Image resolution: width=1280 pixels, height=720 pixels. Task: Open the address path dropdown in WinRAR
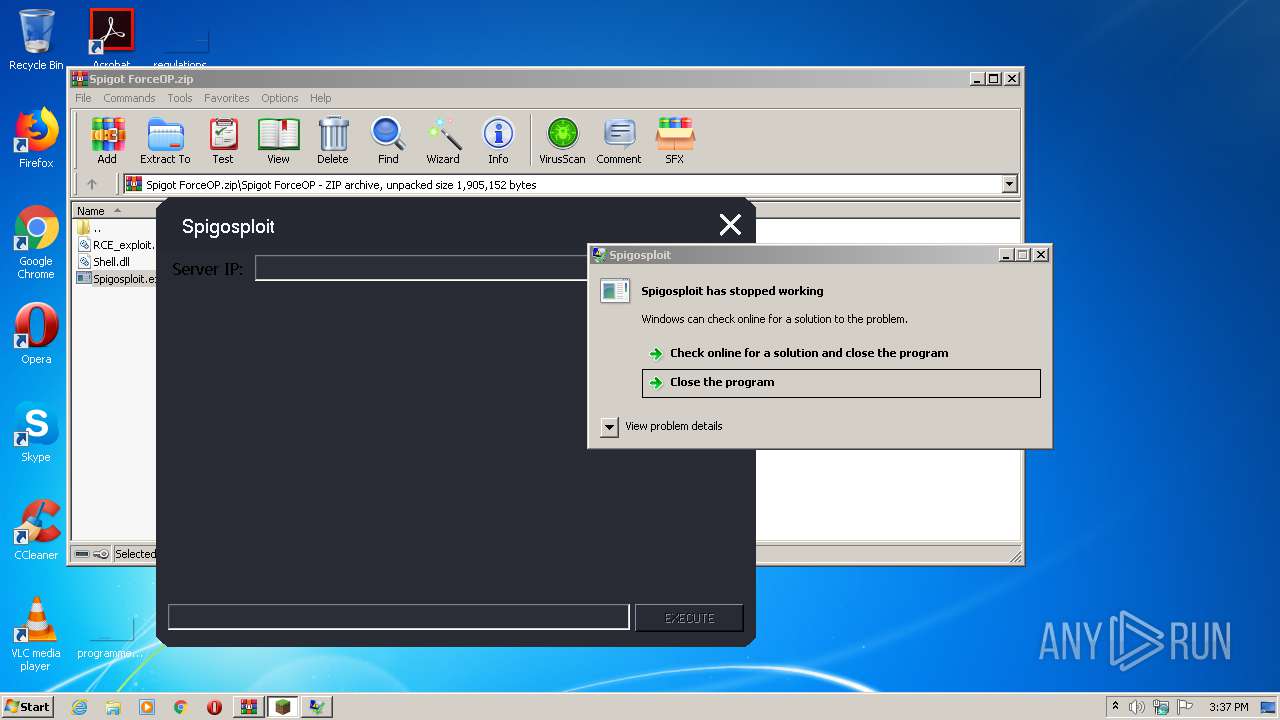coord(1009,184)
